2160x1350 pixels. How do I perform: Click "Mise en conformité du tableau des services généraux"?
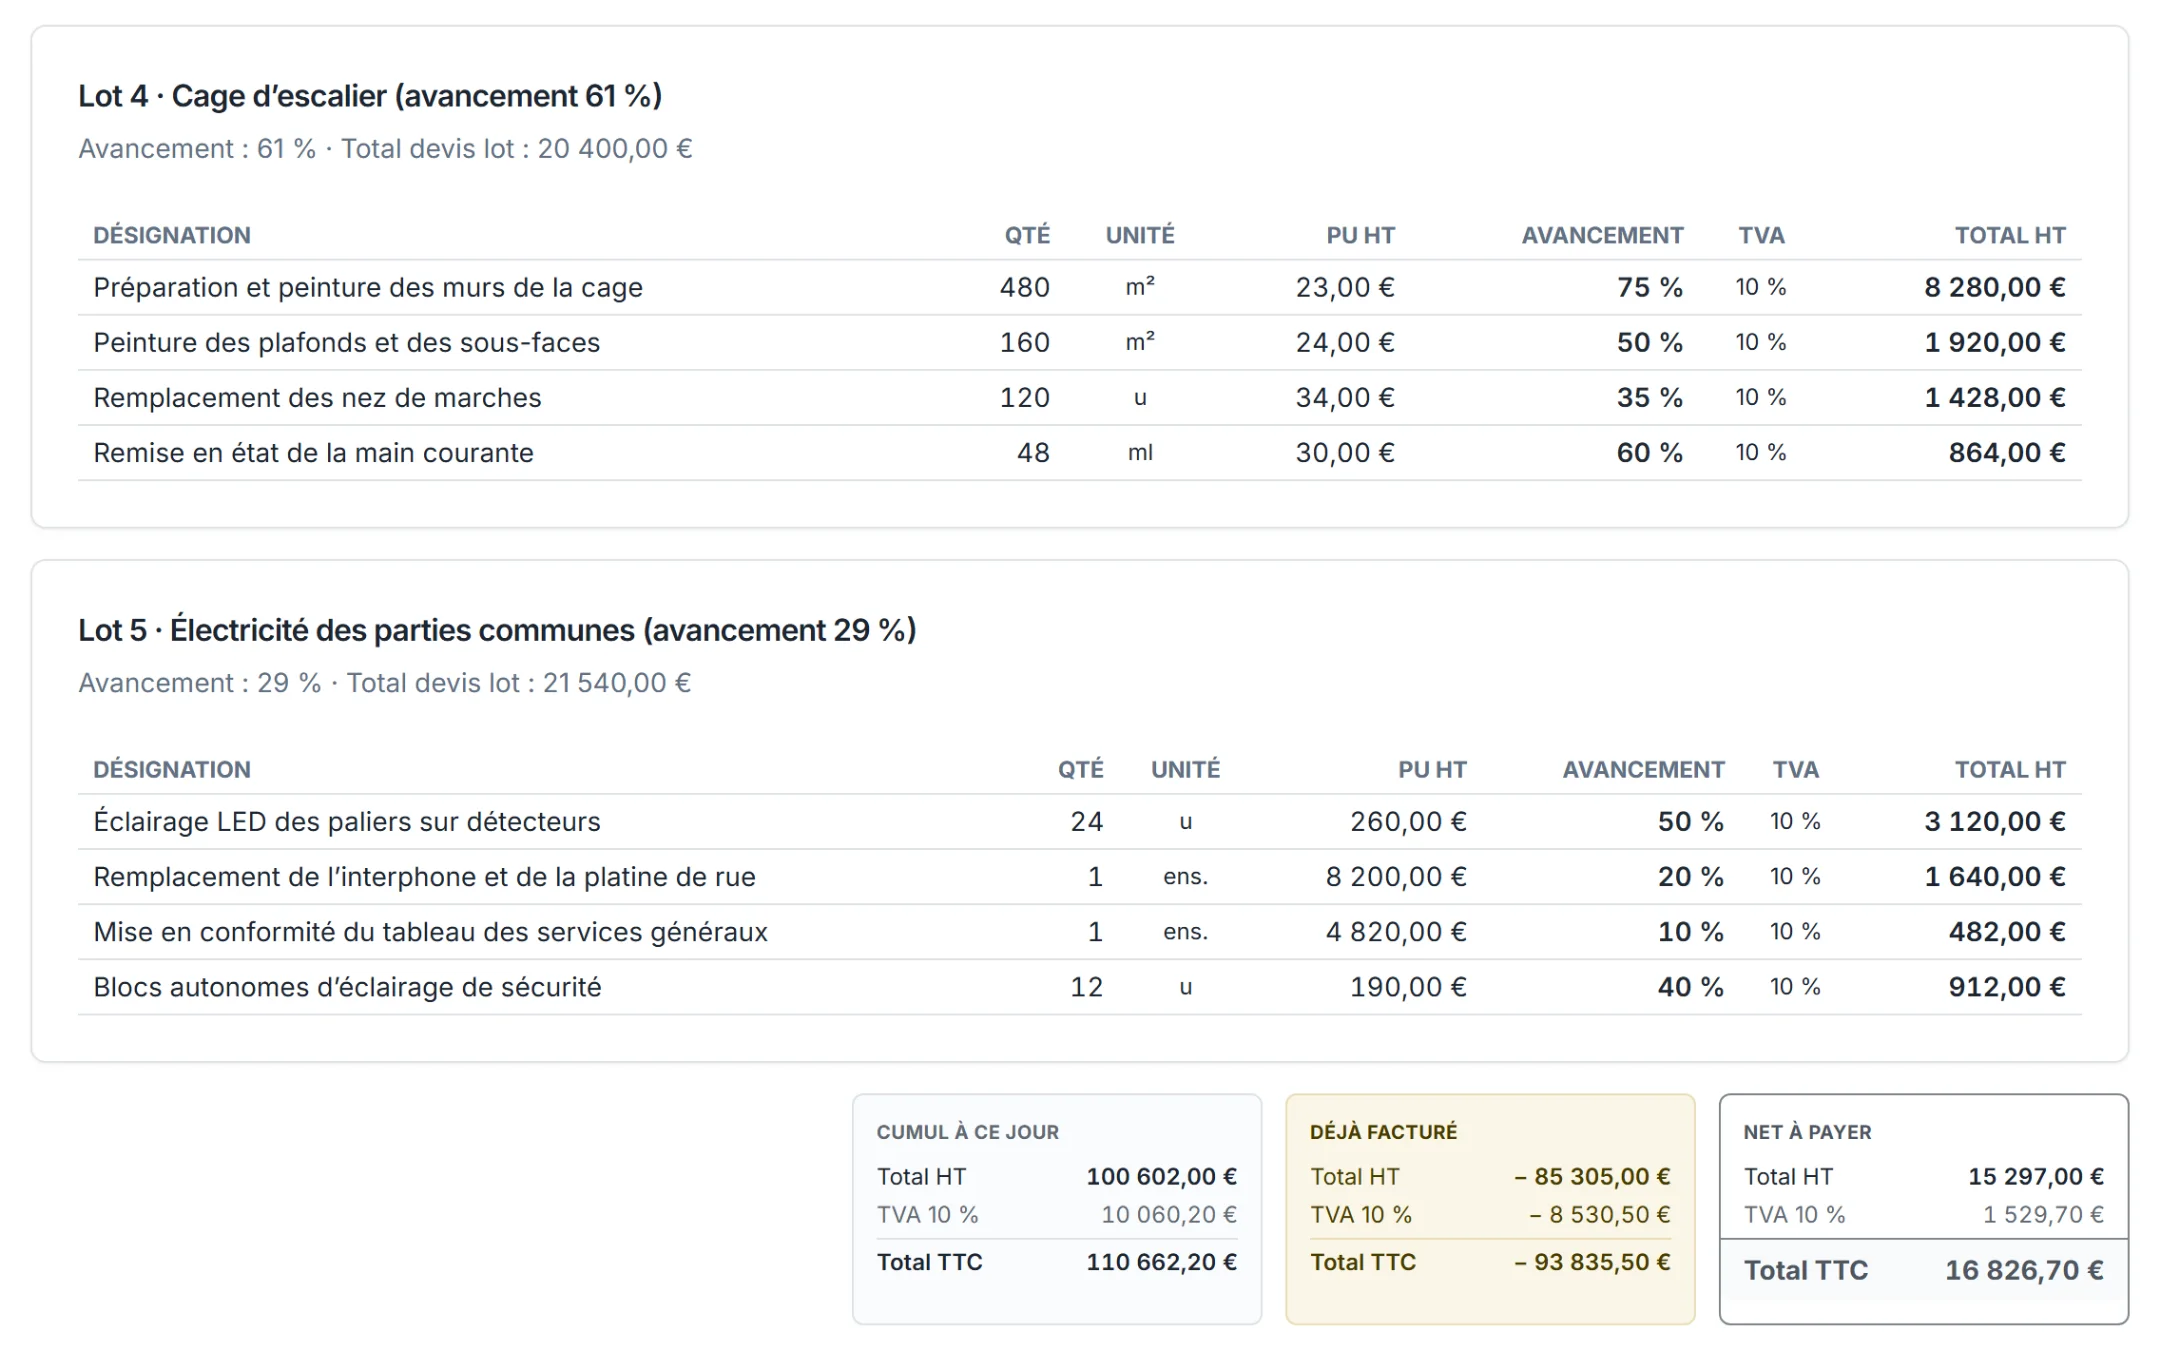[430, 932]
